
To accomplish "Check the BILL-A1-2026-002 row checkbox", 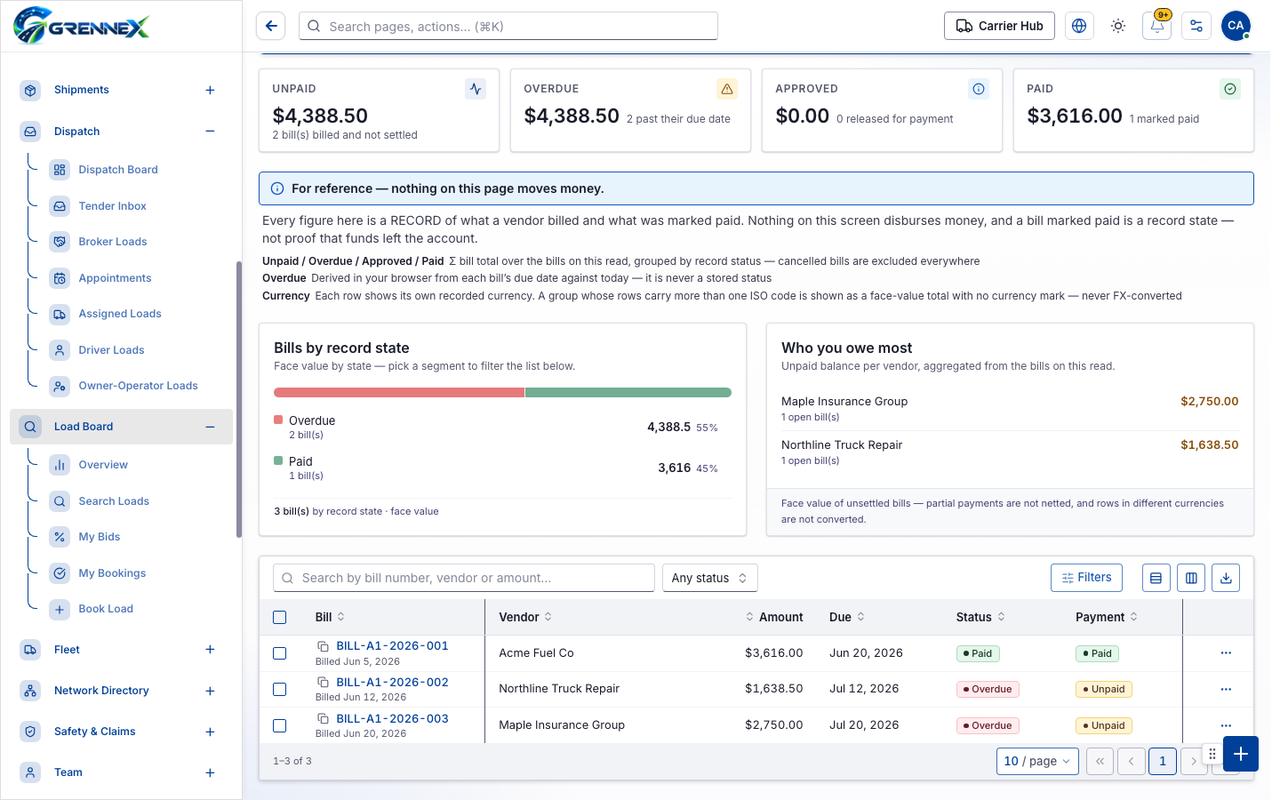I will pyautogui.click(x=280, y=689).
